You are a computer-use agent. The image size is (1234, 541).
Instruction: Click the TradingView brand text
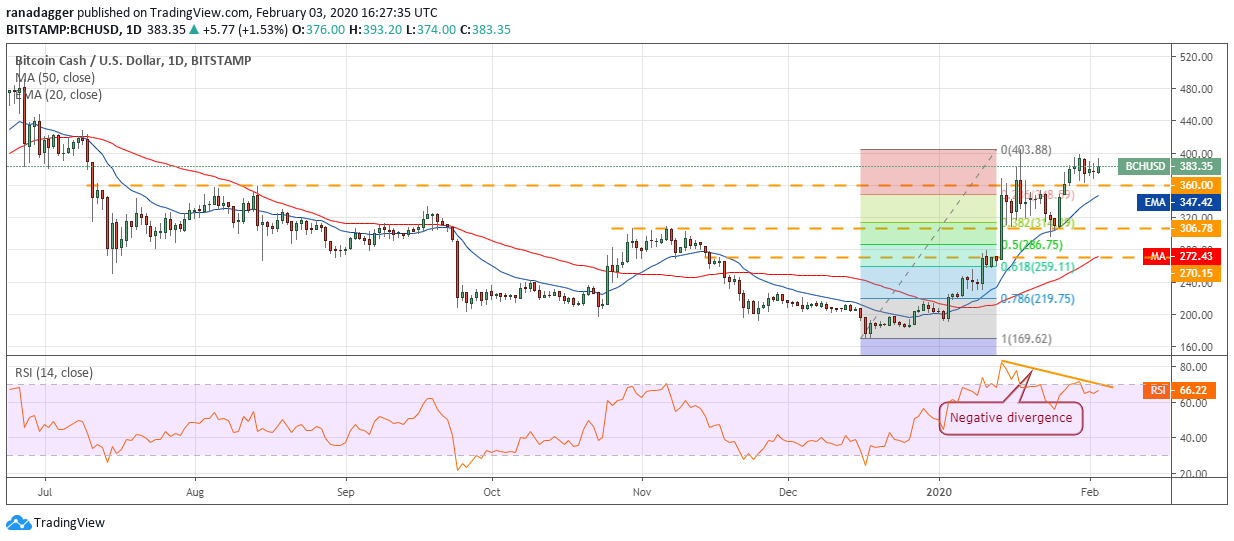pyautogui.click(x=69, y=522)
